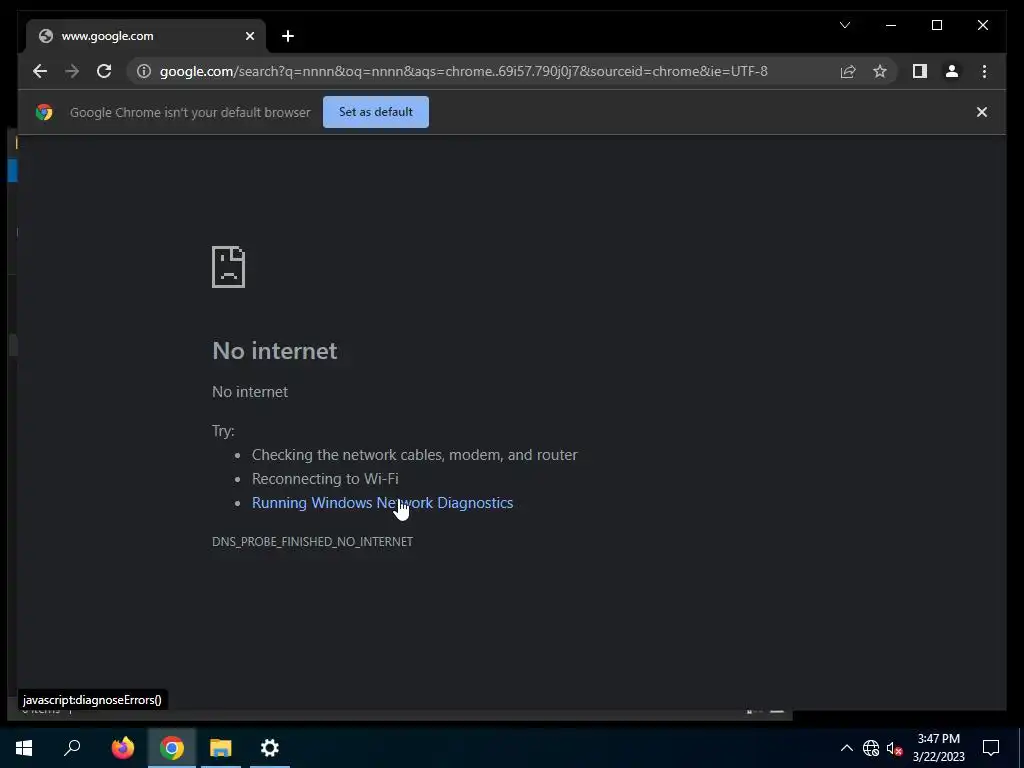Click the sad page error icon

[x=229, y=267]
